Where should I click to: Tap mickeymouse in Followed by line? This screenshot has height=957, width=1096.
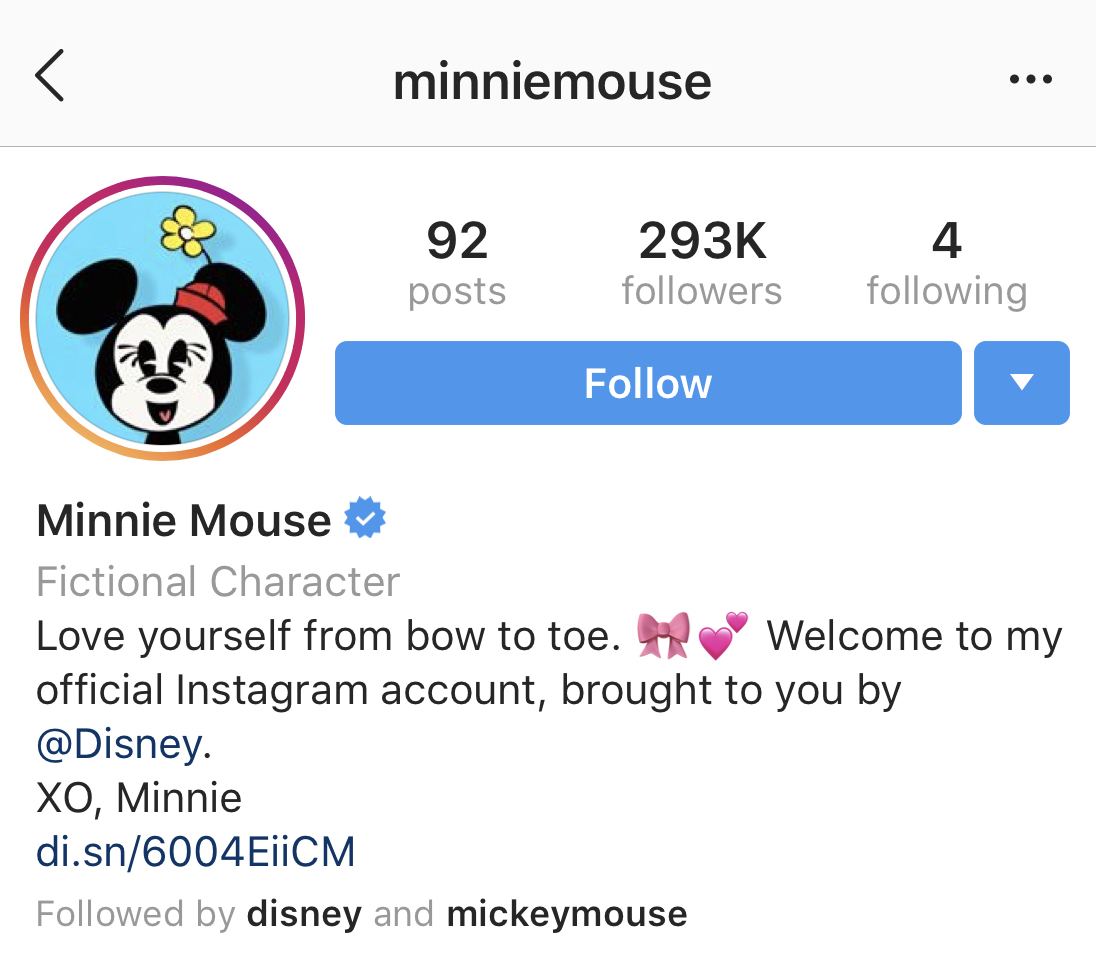(567, 913)
